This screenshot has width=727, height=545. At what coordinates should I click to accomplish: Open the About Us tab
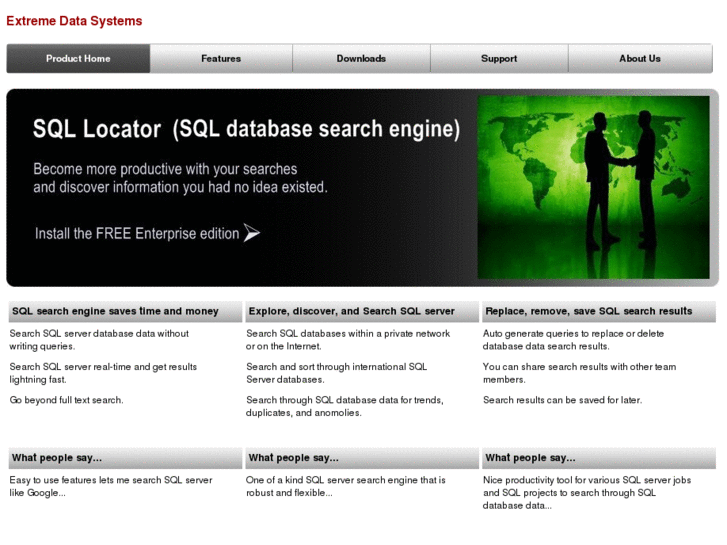coord(640,58)
